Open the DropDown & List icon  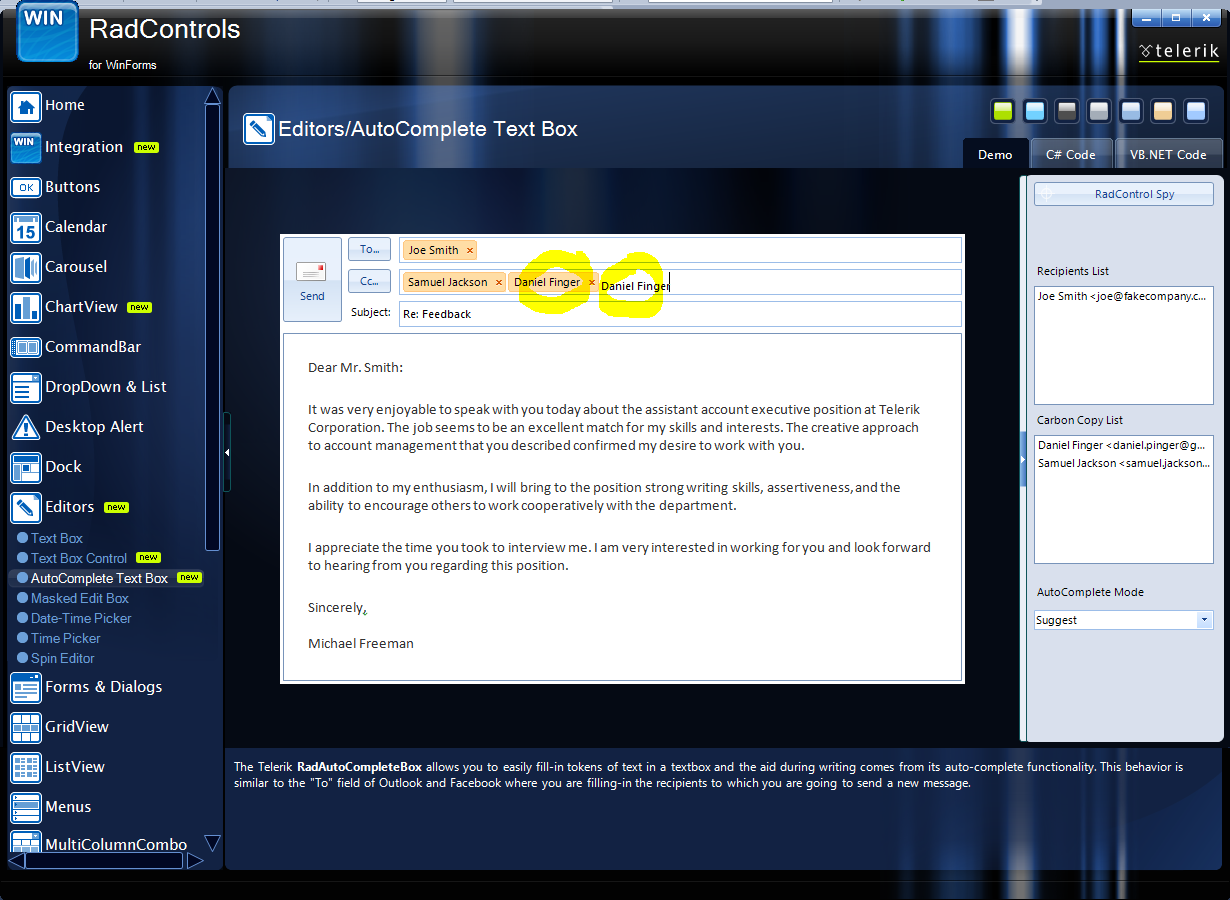pyautogui.click(x=25, y=387)
